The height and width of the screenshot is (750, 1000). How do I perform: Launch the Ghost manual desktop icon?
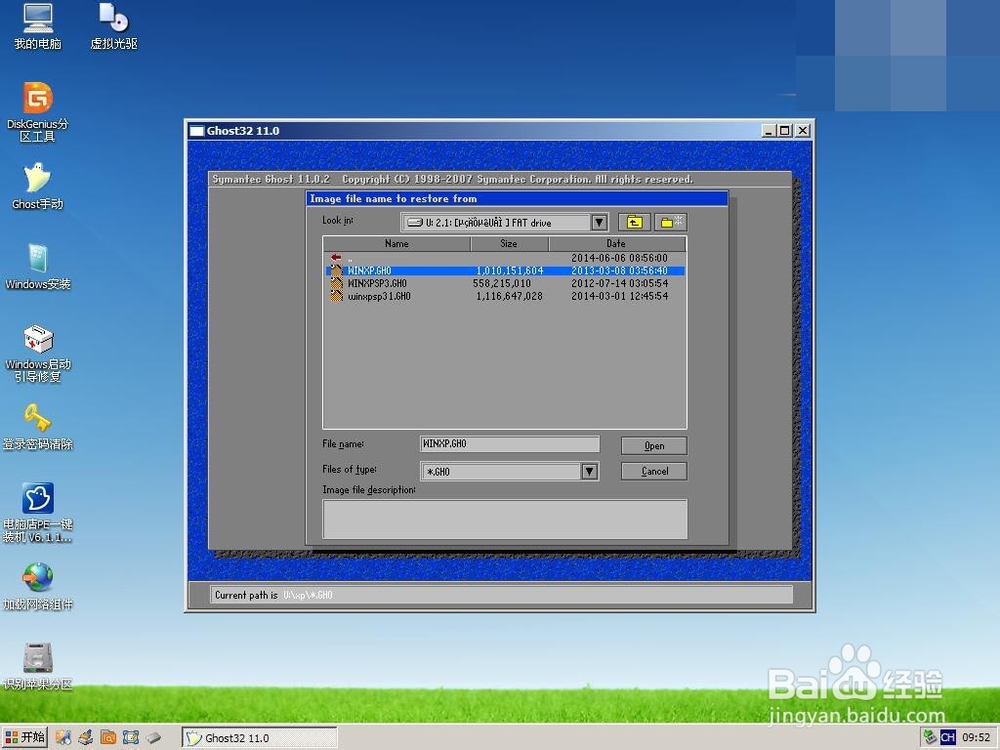tap(38, 186)
